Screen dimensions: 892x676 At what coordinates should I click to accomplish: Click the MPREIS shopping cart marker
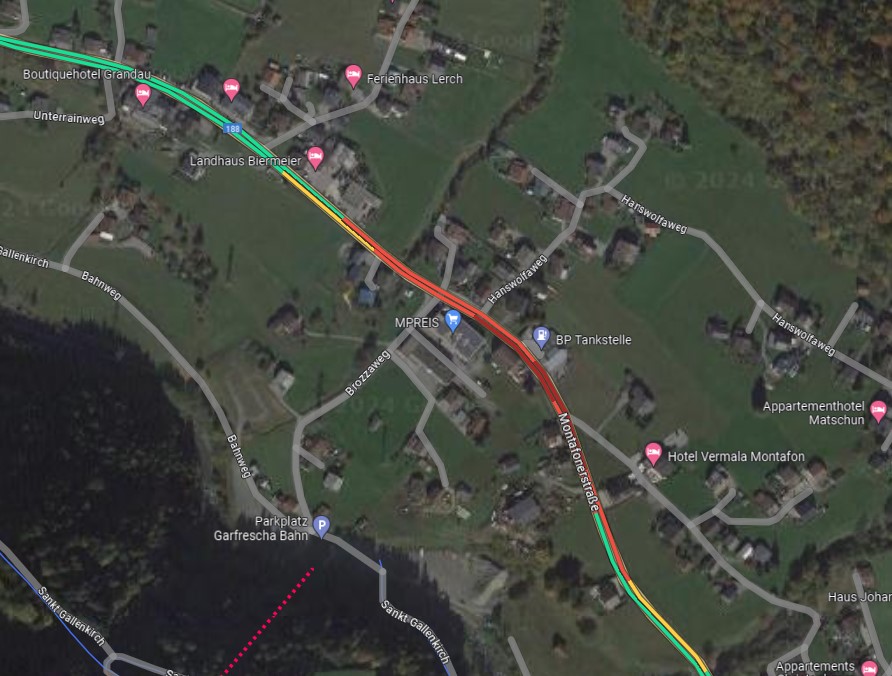pos(453,320)
